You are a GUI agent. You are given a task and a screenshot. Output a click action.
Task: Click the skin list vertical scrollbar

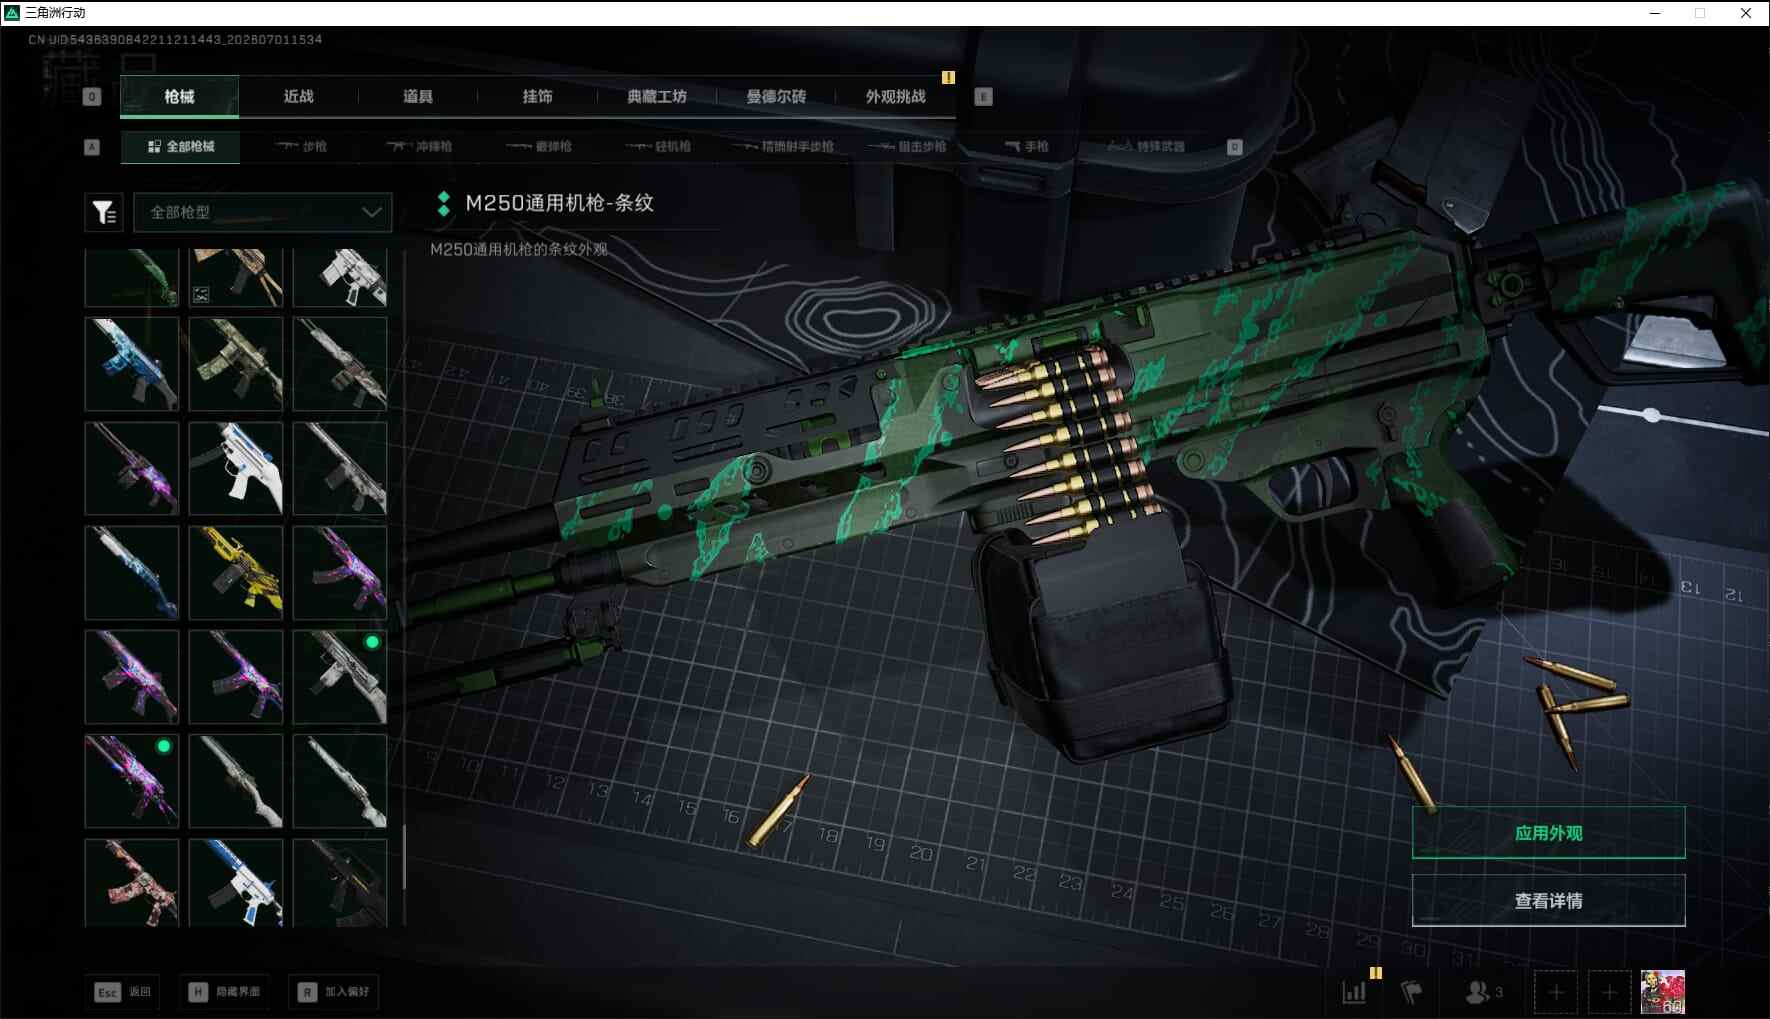tap(403, 858)
